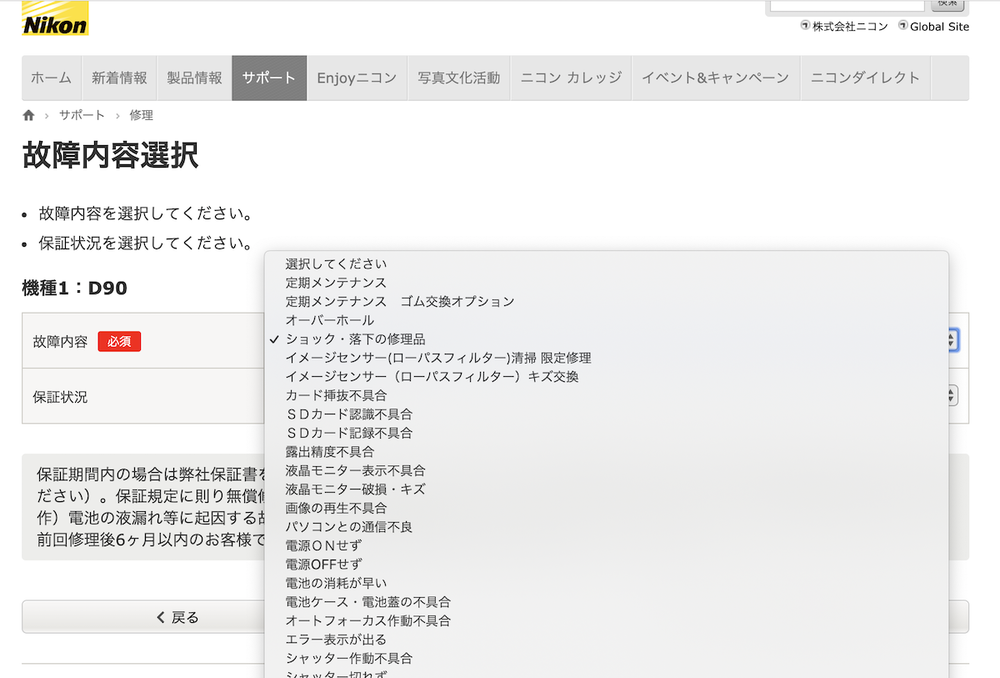Image resolution: width=1000 pixels, height=678 pixels.
Task: Click the home icon in the breadcrumb
Action: click(x=28, y=114)
